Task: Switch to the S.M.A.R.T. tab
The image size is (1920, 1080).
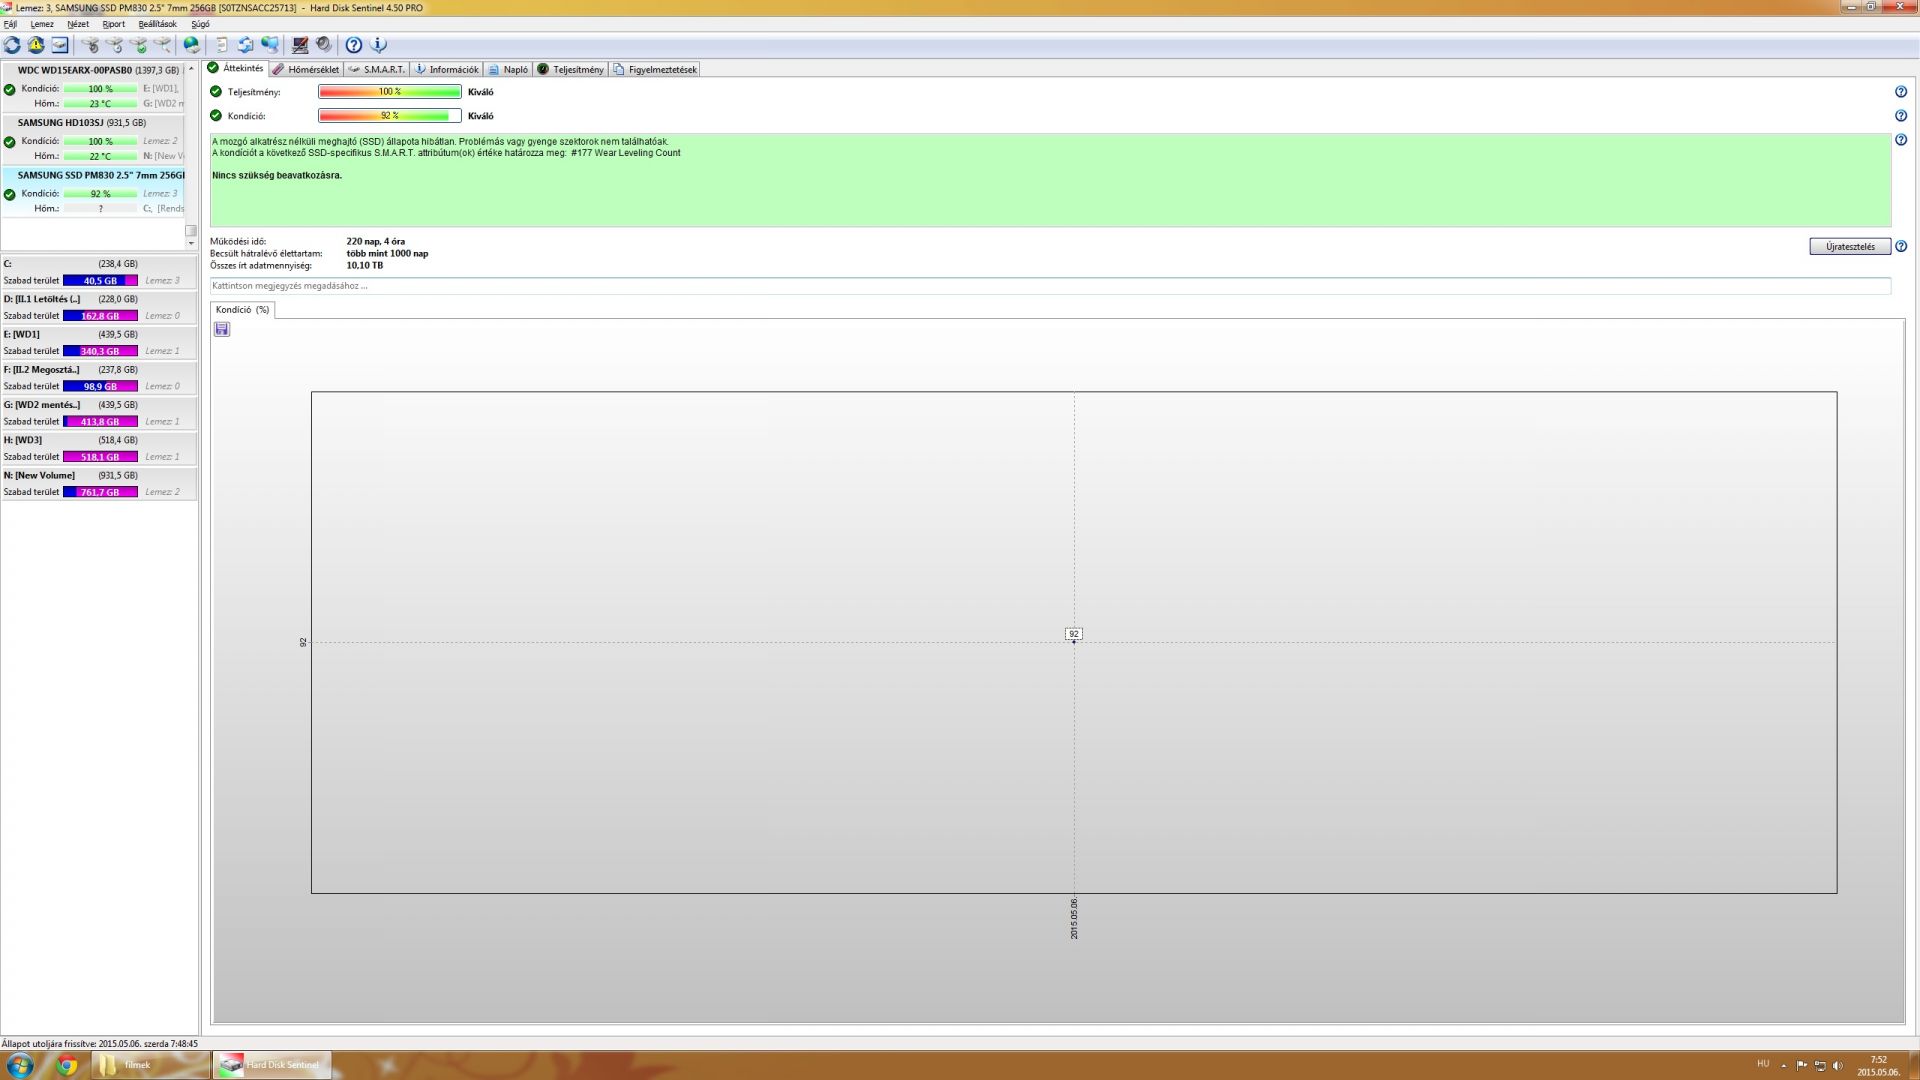Action: coord(377,70)
